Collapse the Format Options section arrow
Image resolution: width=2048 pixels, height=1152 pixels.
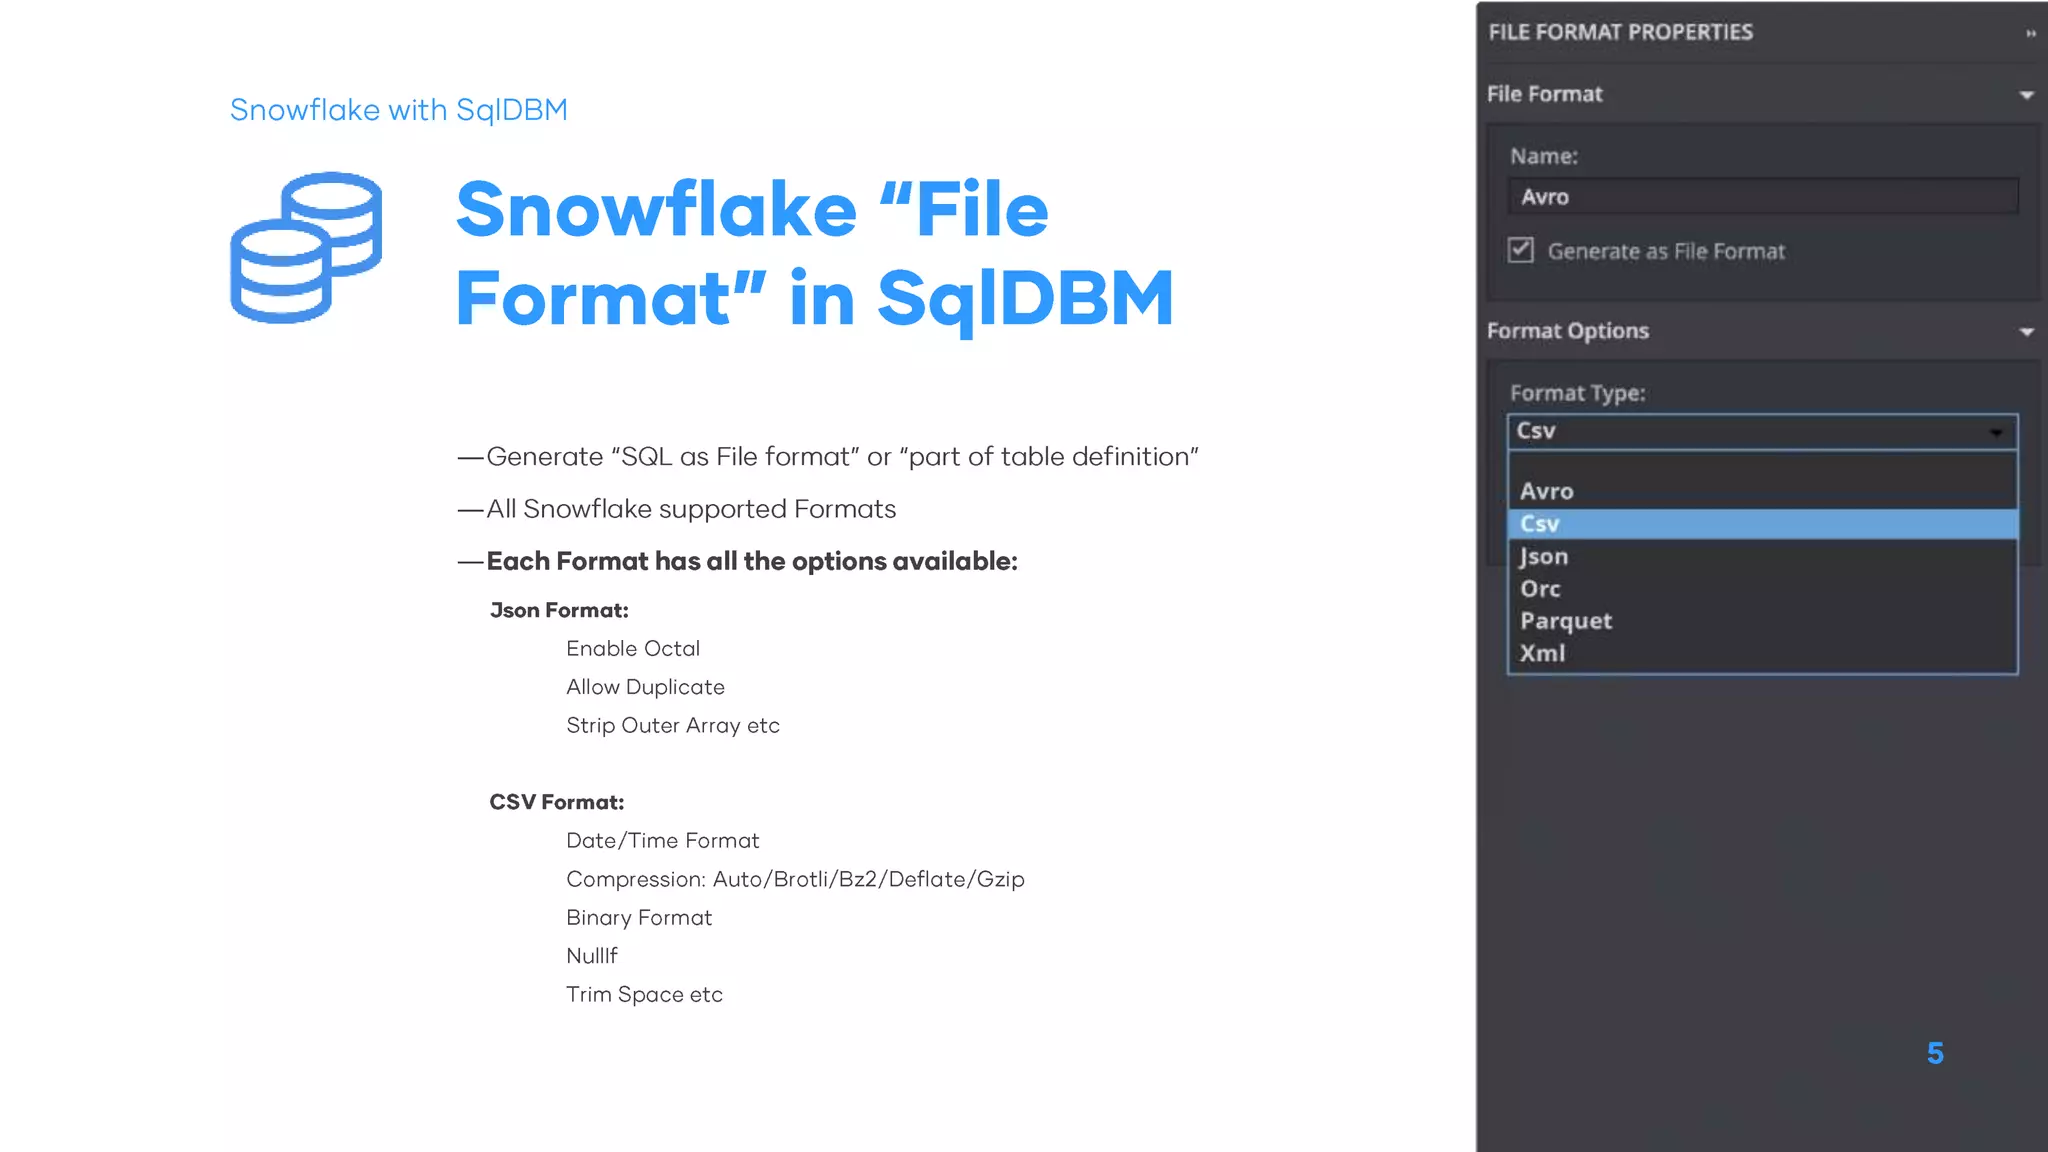pyautogui.click(x=2026, y=332)
